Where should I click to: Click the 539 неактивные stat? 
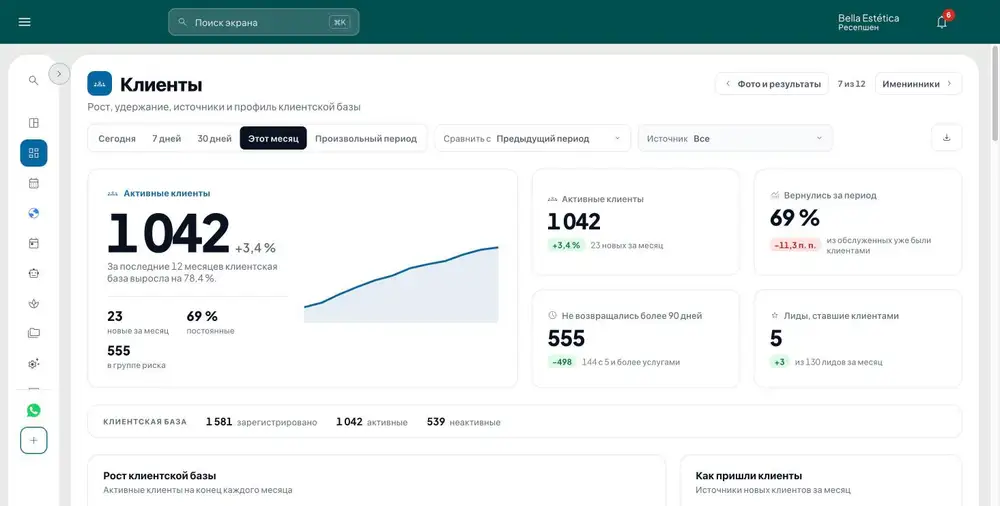point(464,422)
